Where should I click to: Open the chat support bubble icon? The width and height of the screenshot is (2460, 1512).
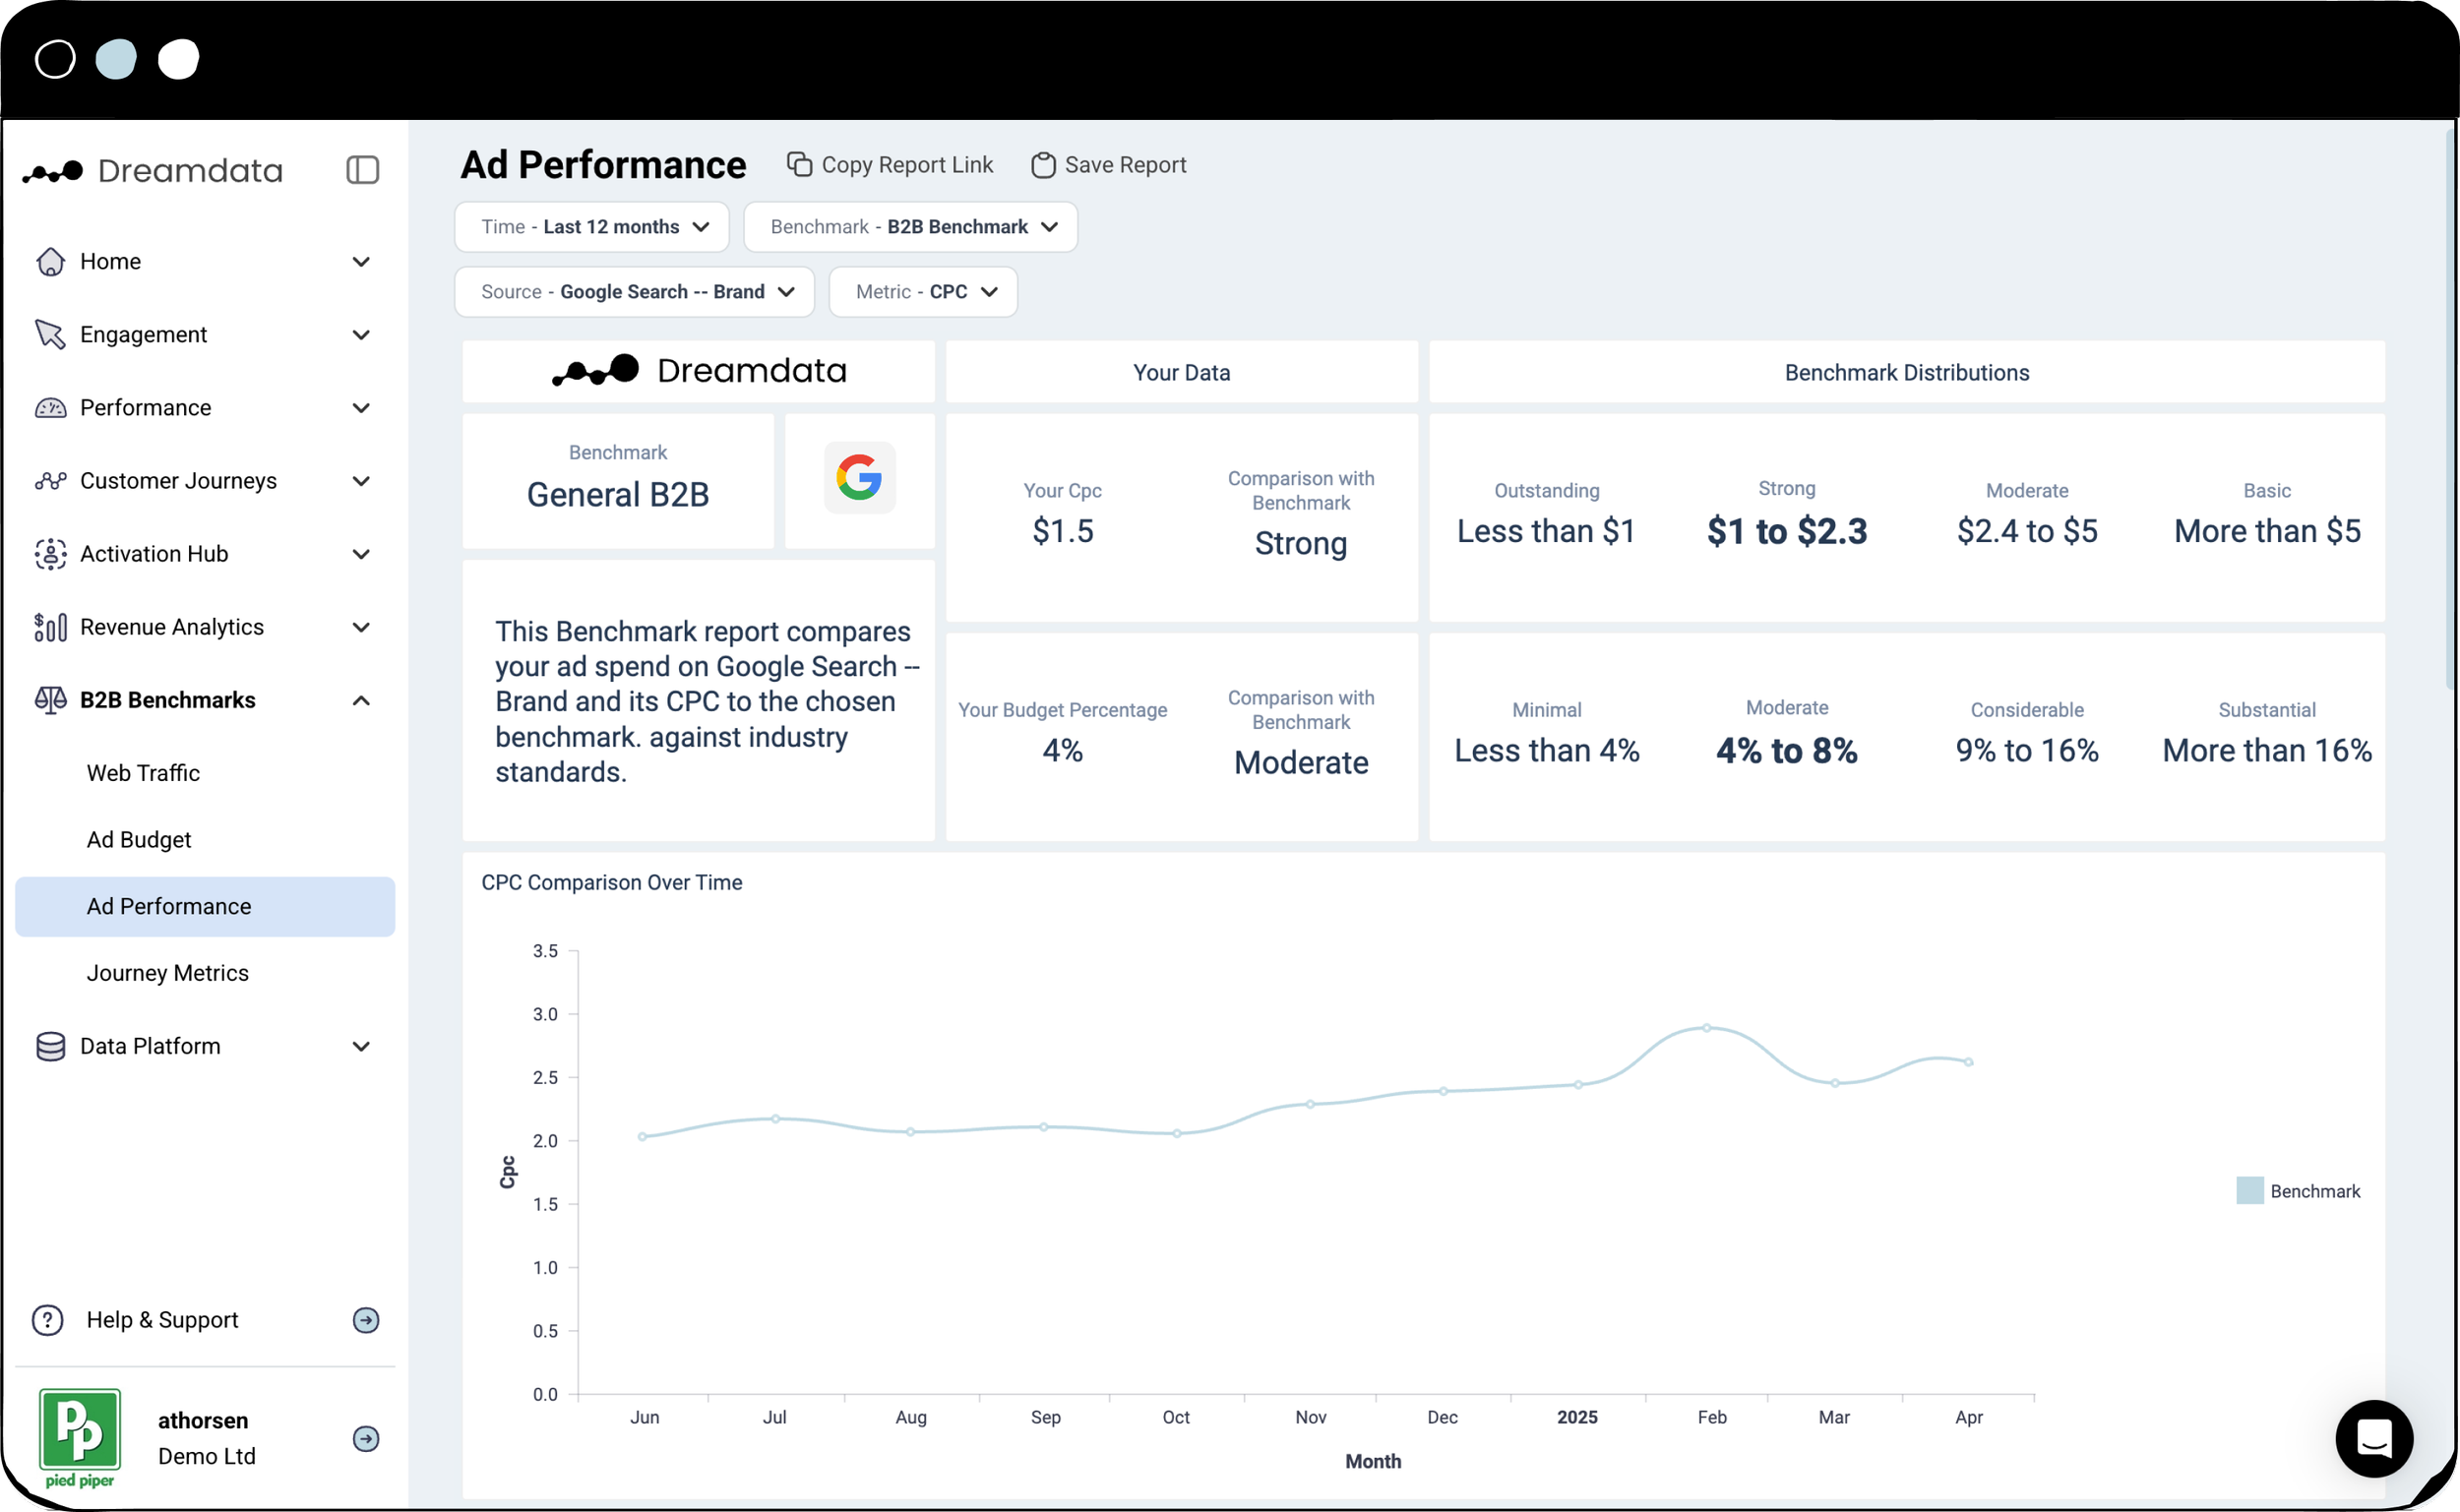click(x=2373, y=1438)
